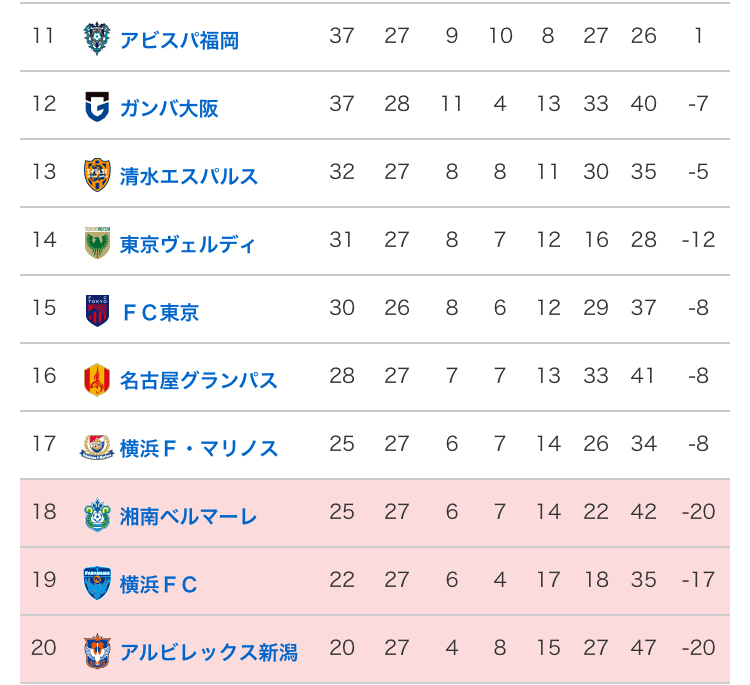Click the Nagoya Grampus club crest icon
The height and width of the screenshot is (685, 750).
click(96, 378)
